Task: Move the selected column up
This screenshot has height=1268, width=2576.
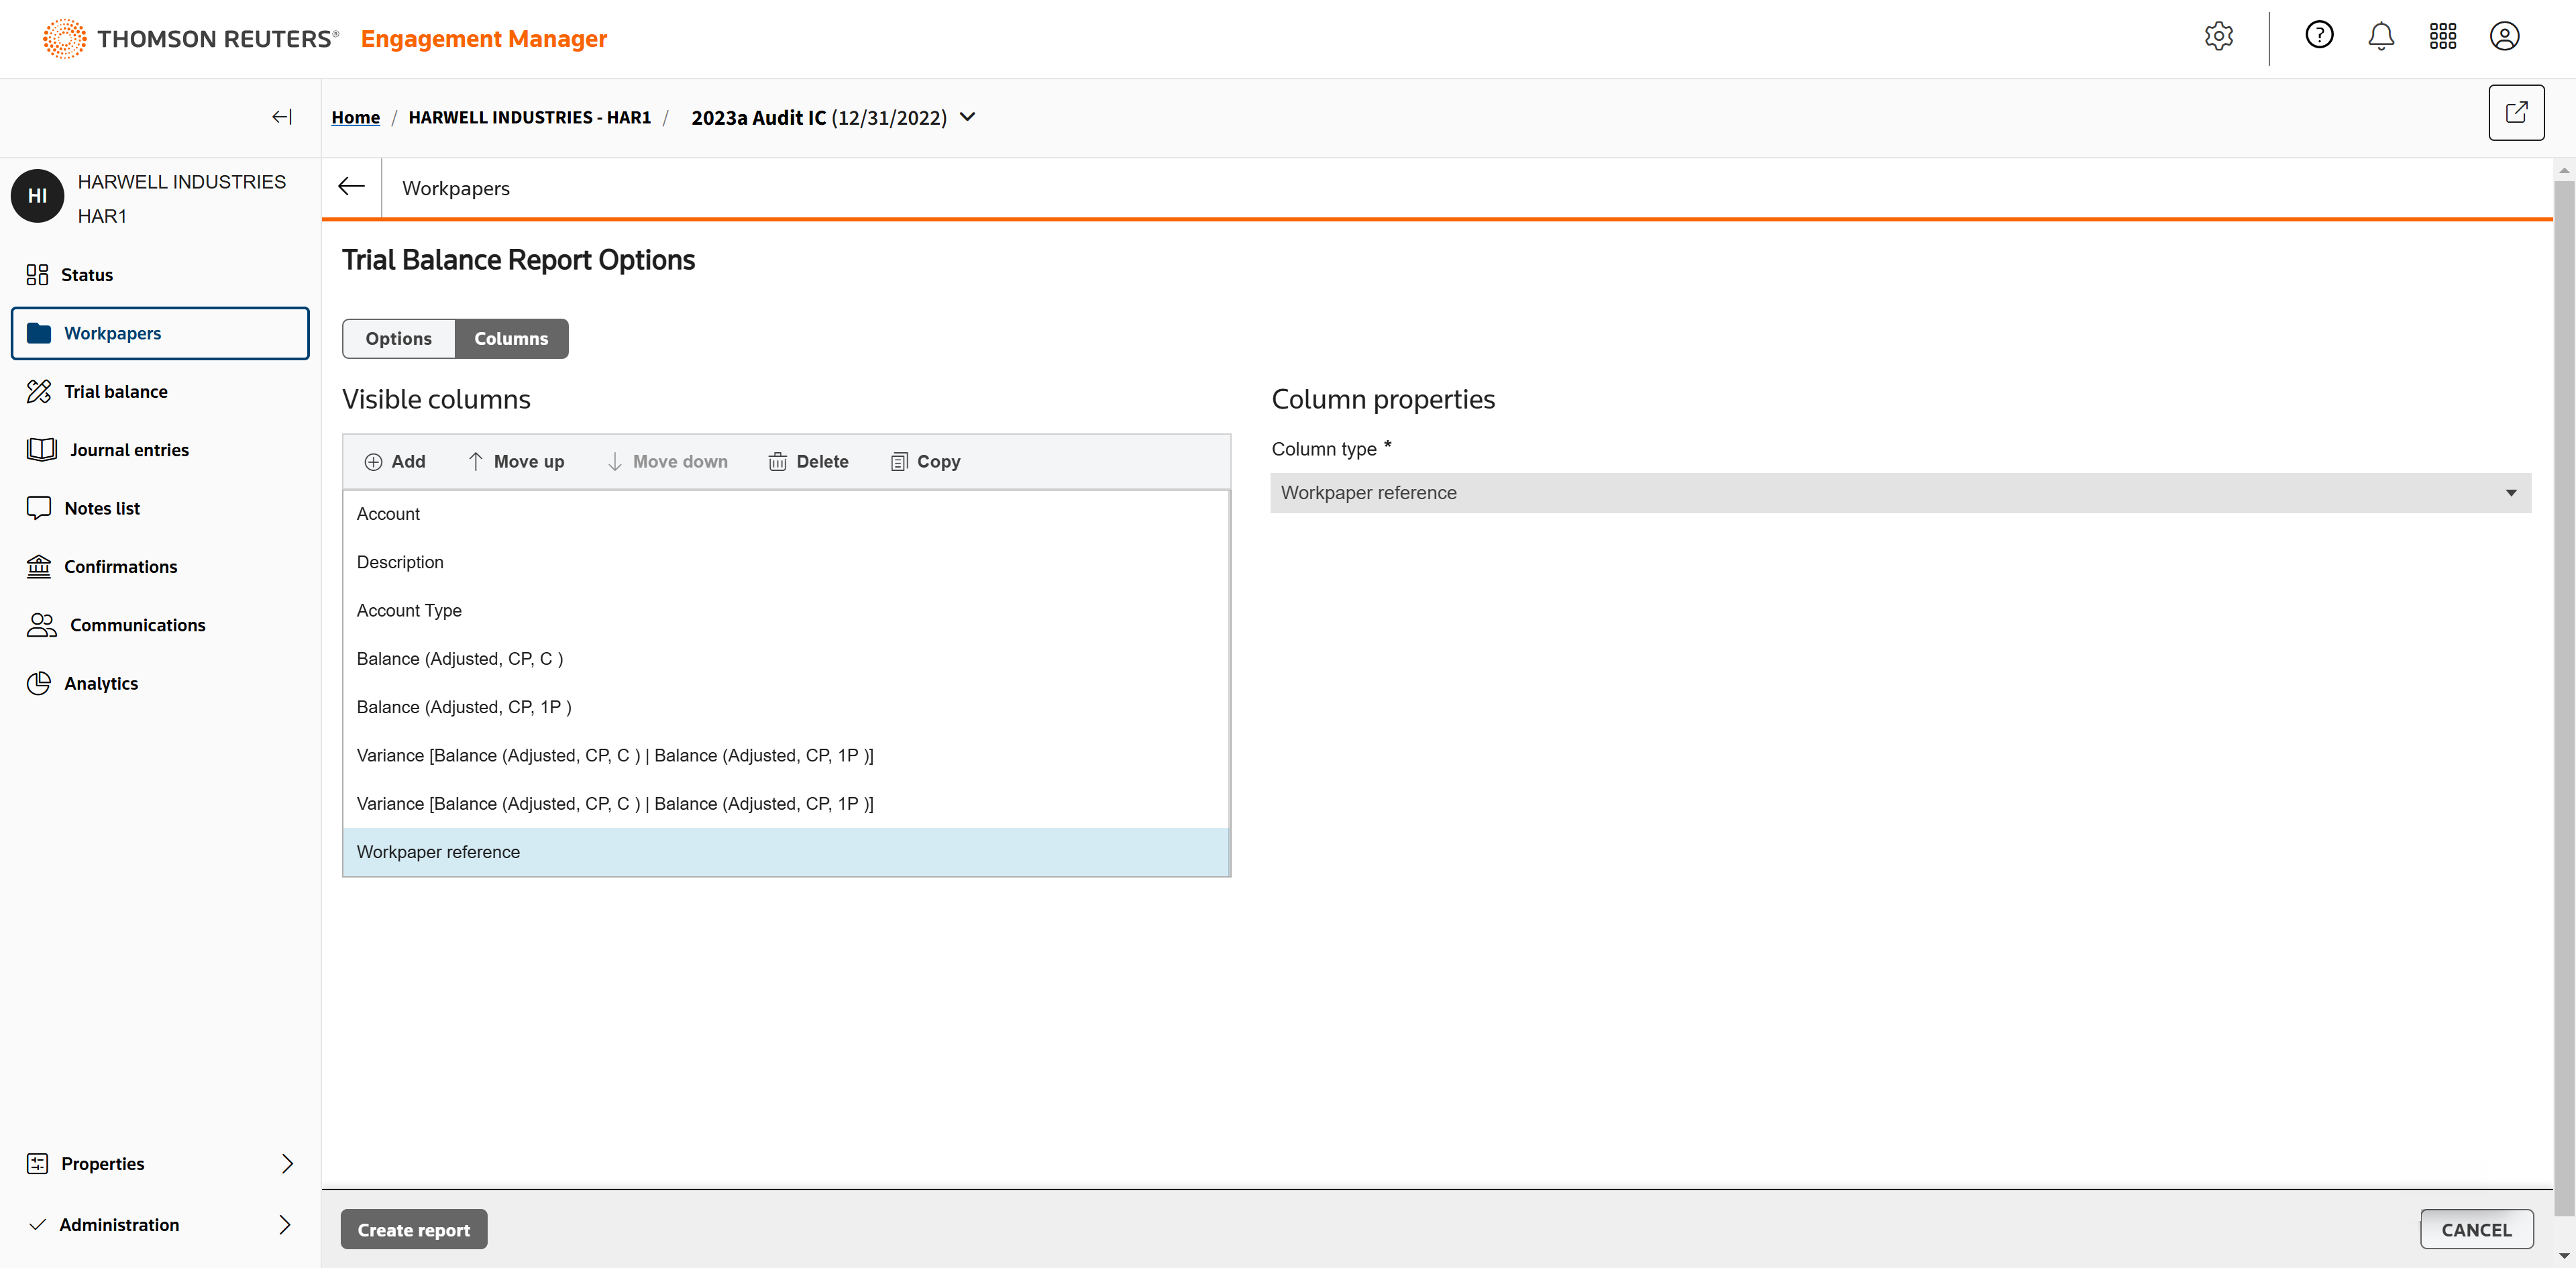Action: coord(516,461)
